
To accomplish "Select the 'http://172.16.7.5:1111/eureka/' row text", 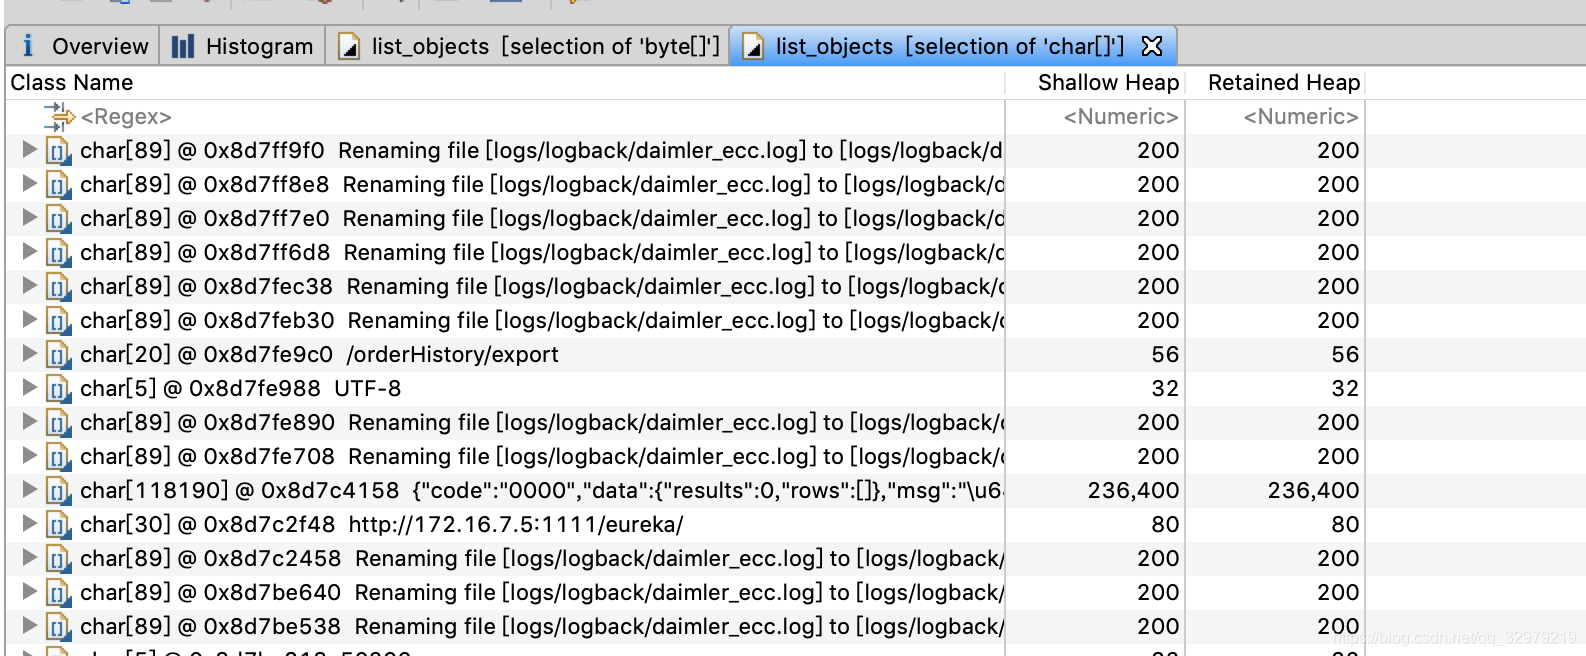I will [x=382, y=525].
